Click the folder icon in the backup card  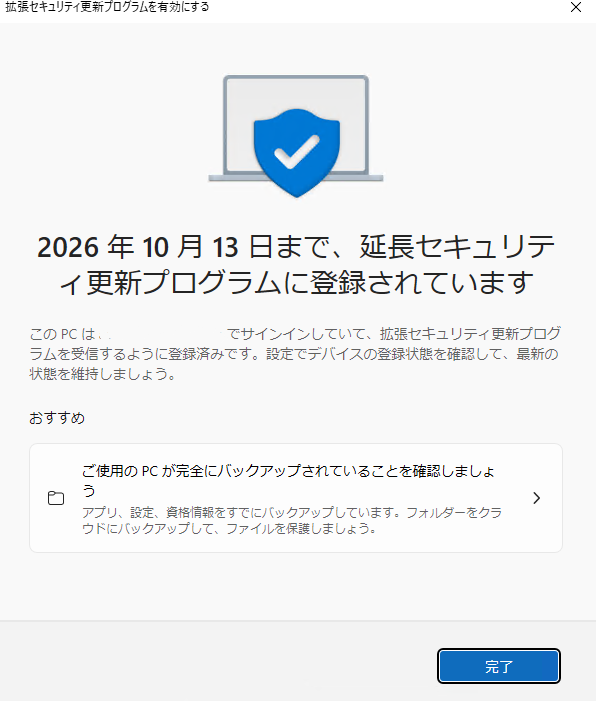coord(56,498)
